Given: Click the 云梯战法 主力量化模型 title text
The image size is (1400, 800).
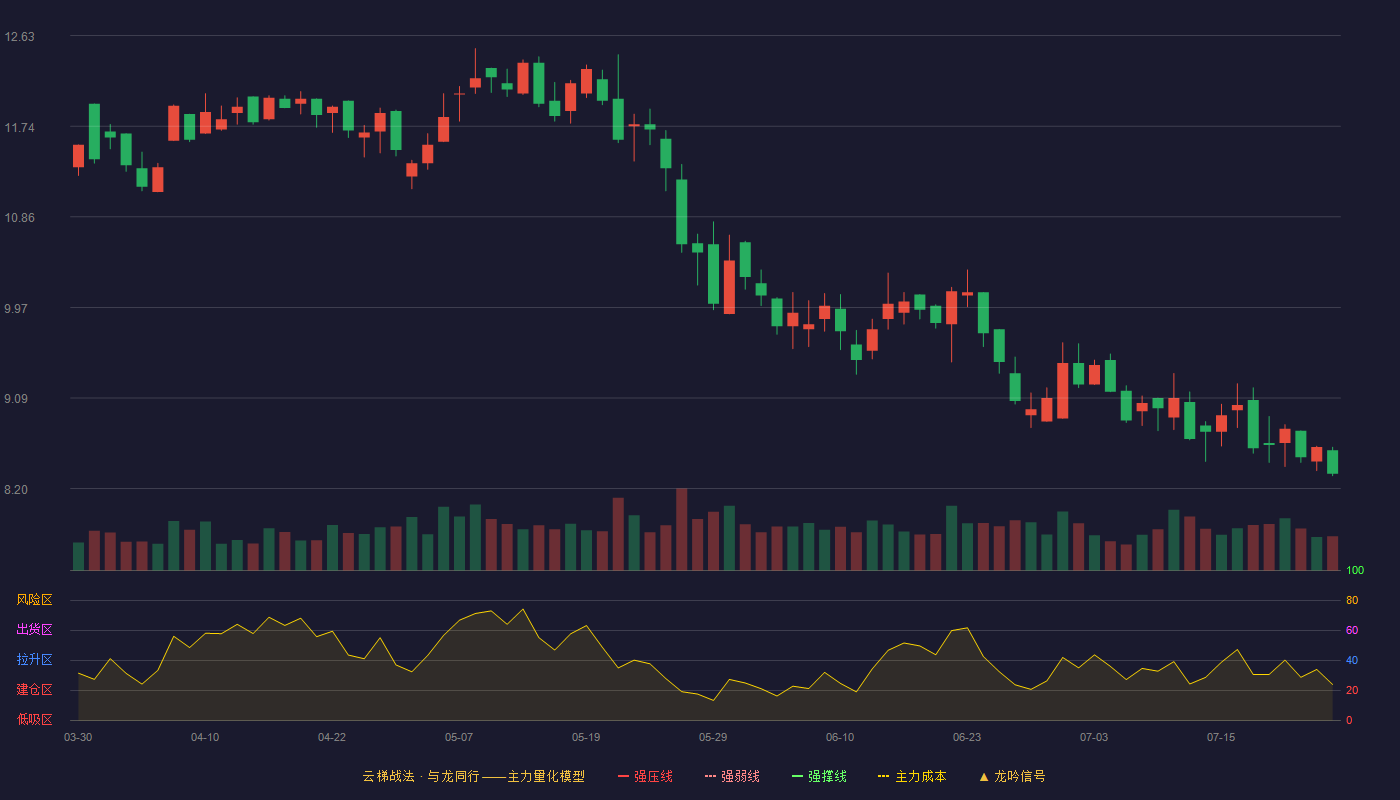Looking at the screenshot, I should (x=473, y=776).
